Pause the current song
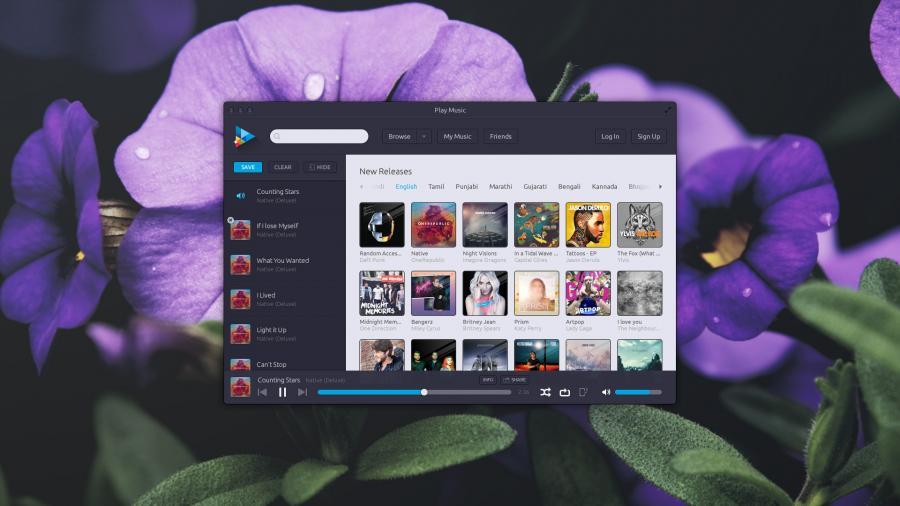The width and height of the screenshot is (900, 506). 282,393
